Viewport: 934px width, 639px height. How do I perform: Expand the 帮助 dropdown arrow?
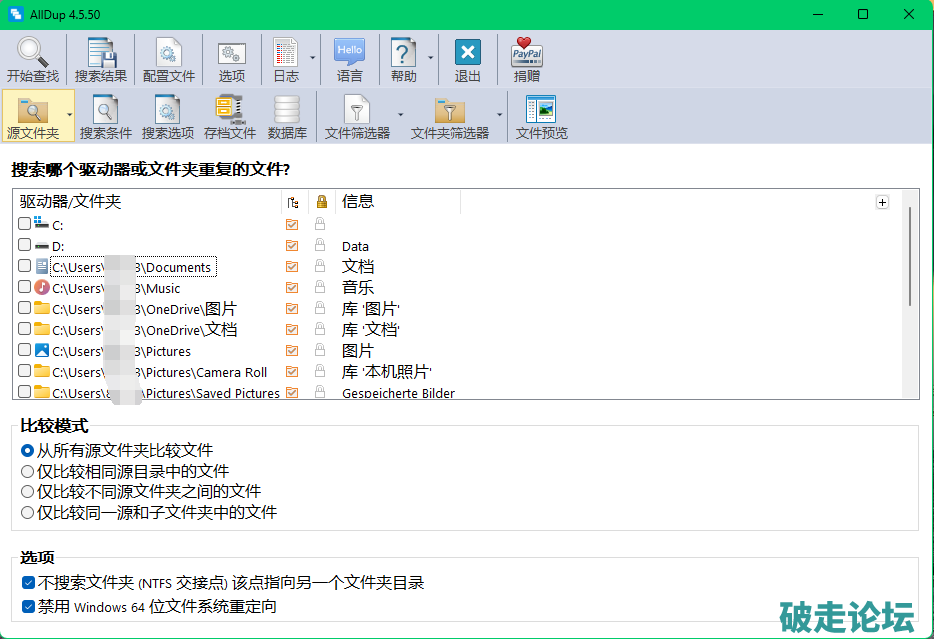tap(431, 58)
